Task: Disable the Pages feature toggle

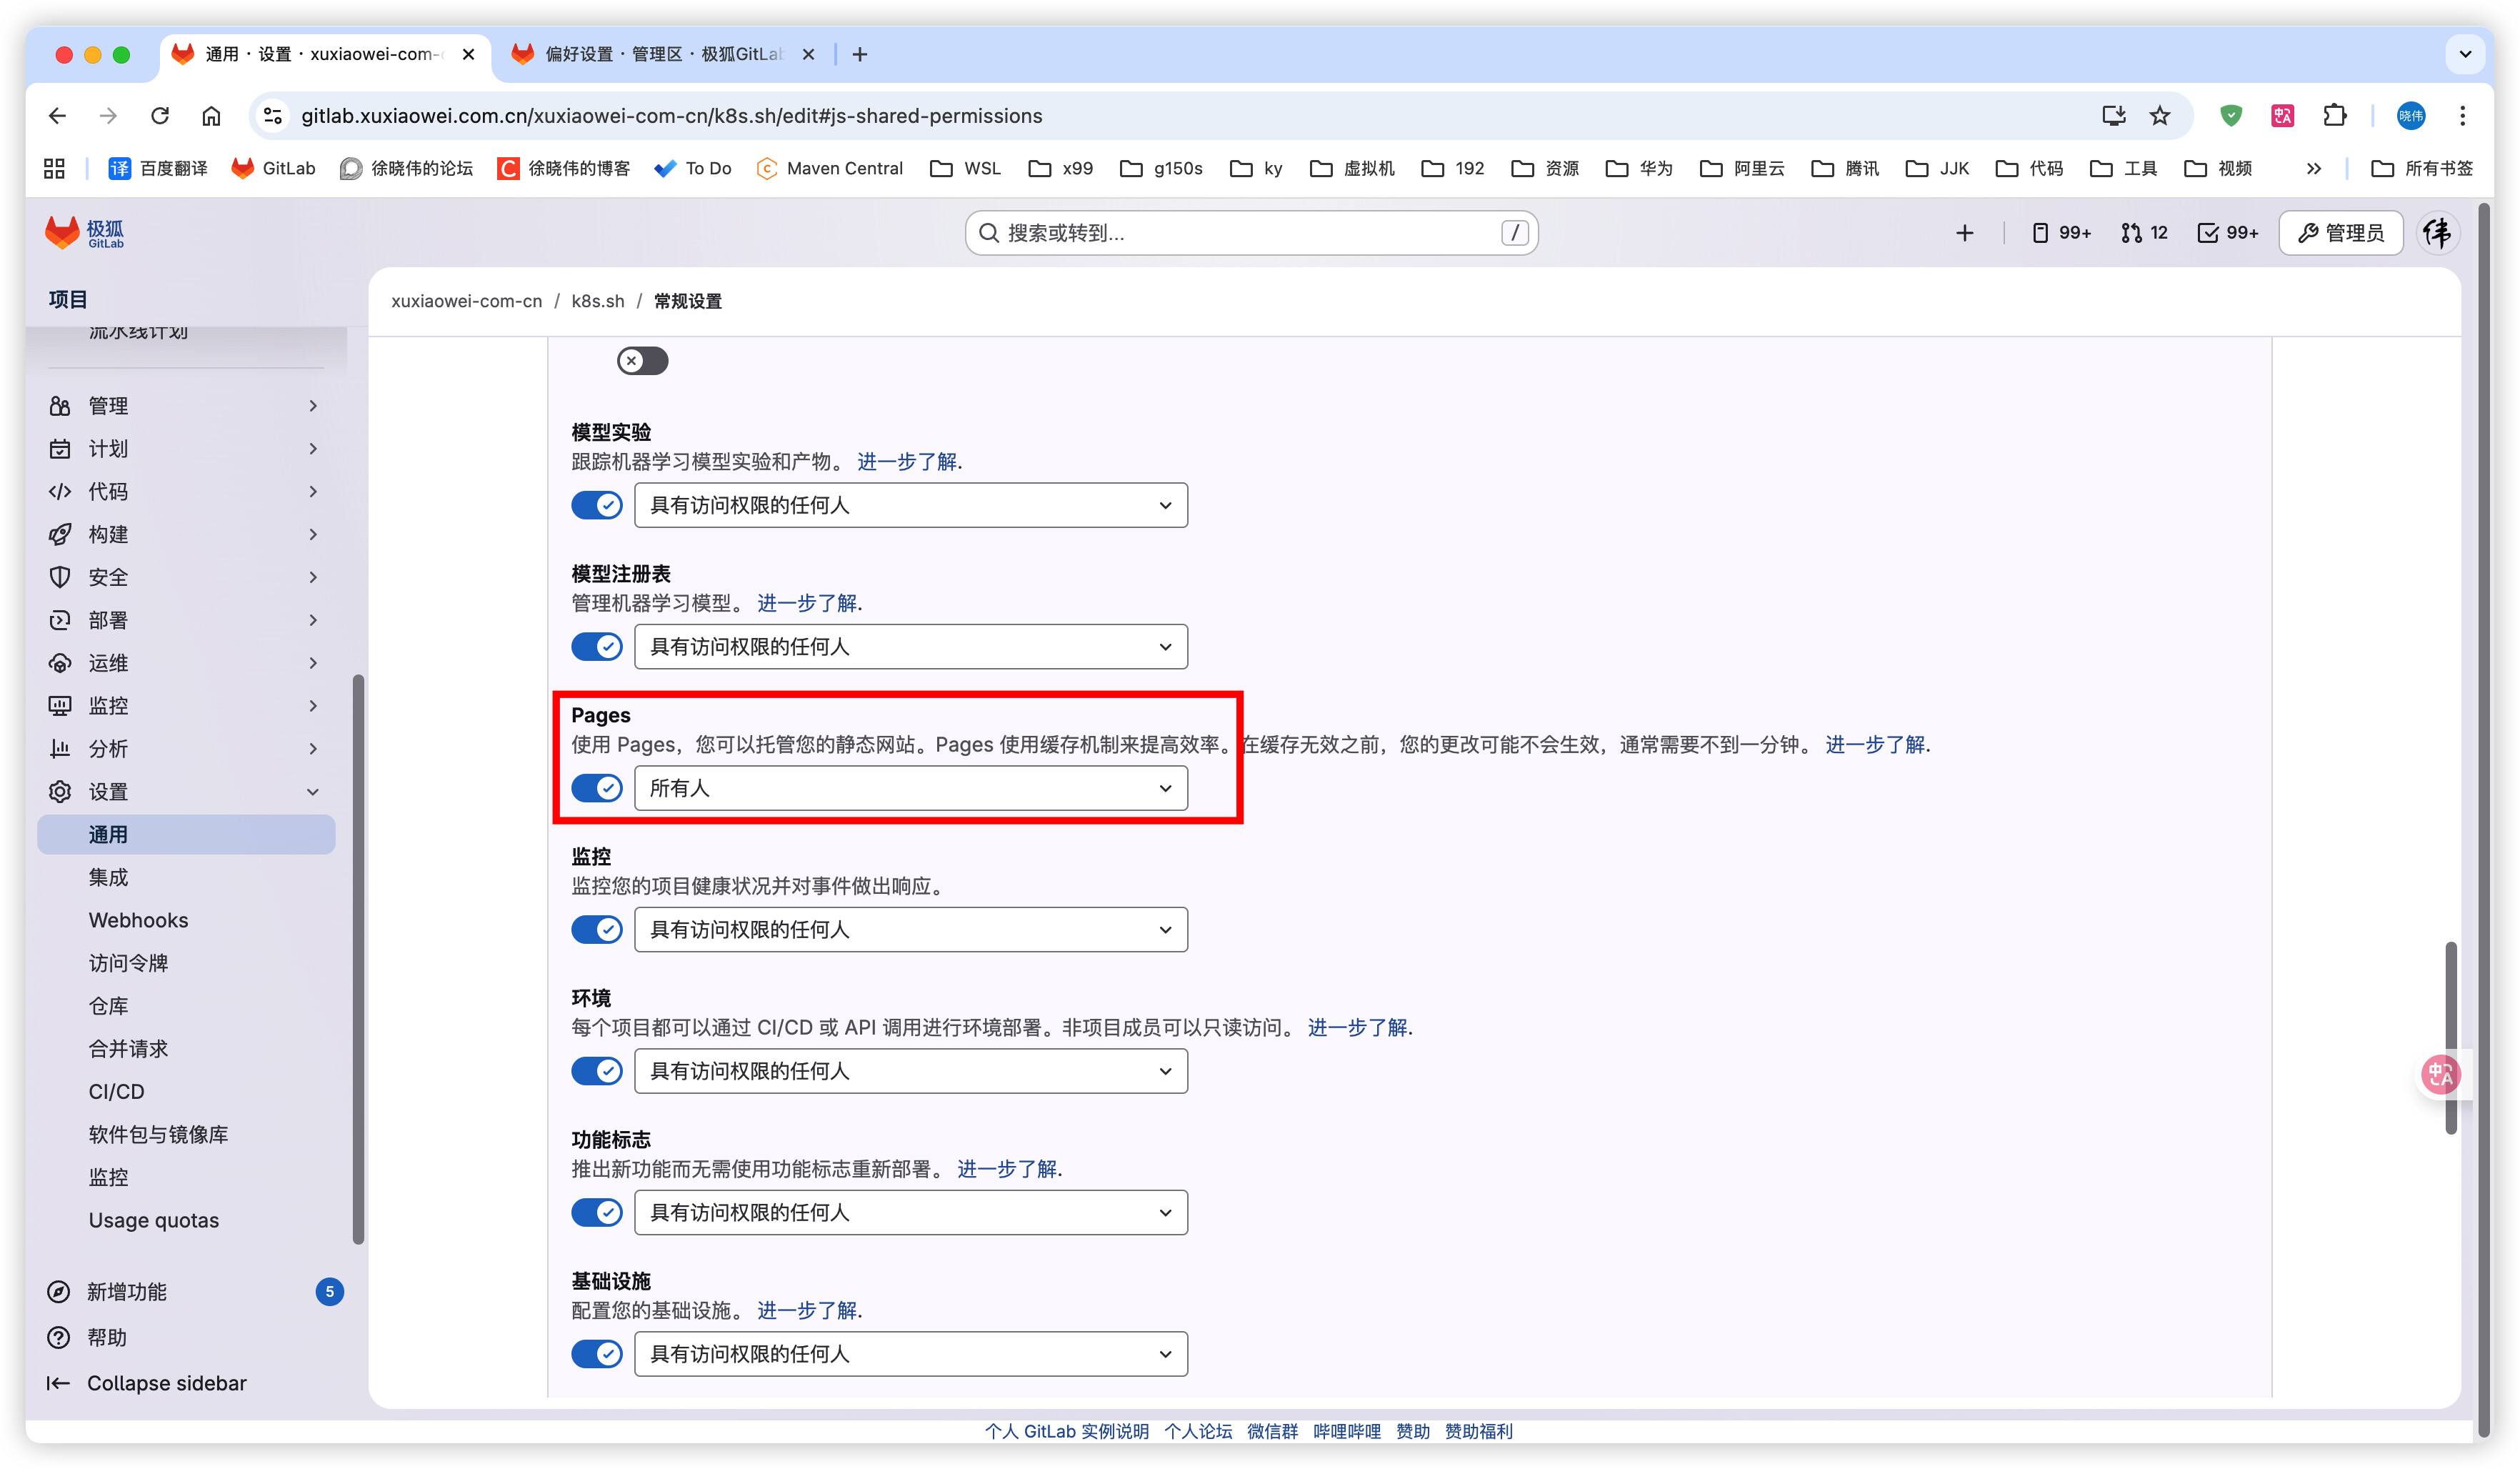Action: click(597, 788)
